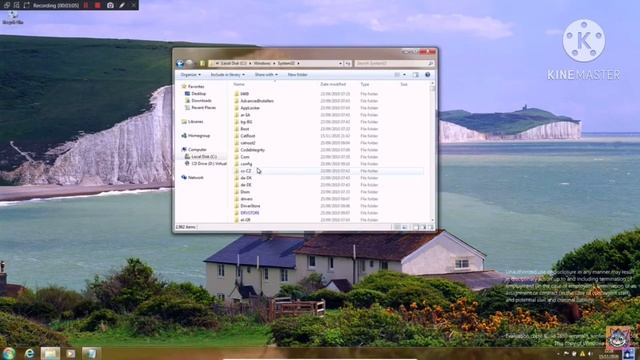Click the Explorer forward arrow button
Image resolution: width=640 pixels, height=360 pixels.
[189, 63]
